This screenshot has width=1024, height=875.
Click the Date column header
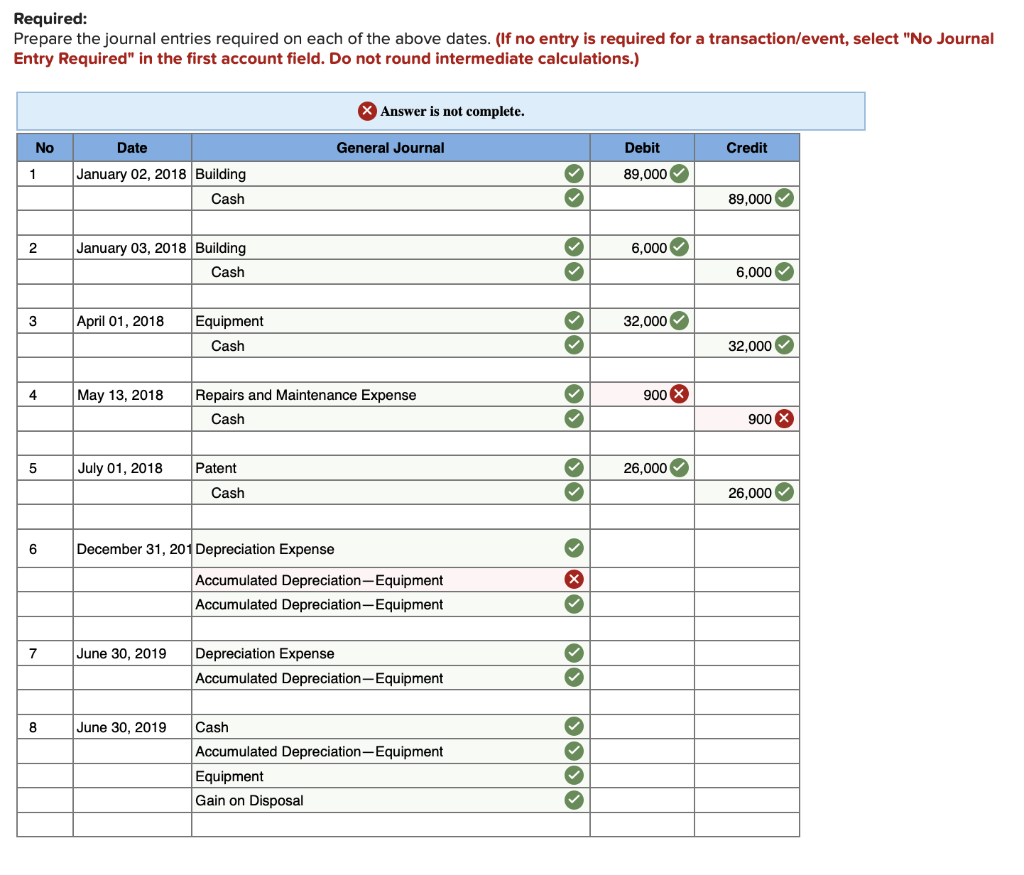point(132,148)
